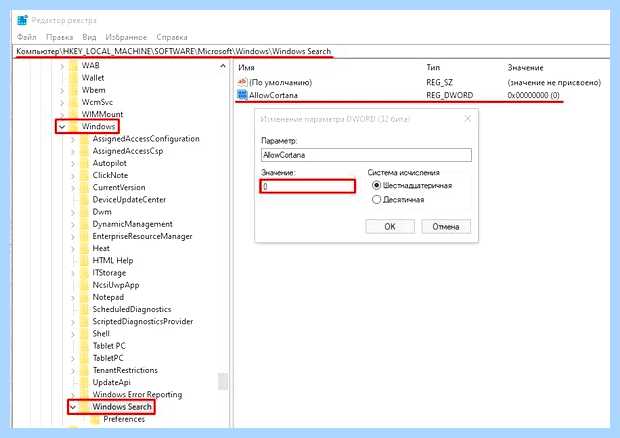The image size is (620, 438).
Task: Click the tree pane scrollbar thumb
Action: (223, 381)
